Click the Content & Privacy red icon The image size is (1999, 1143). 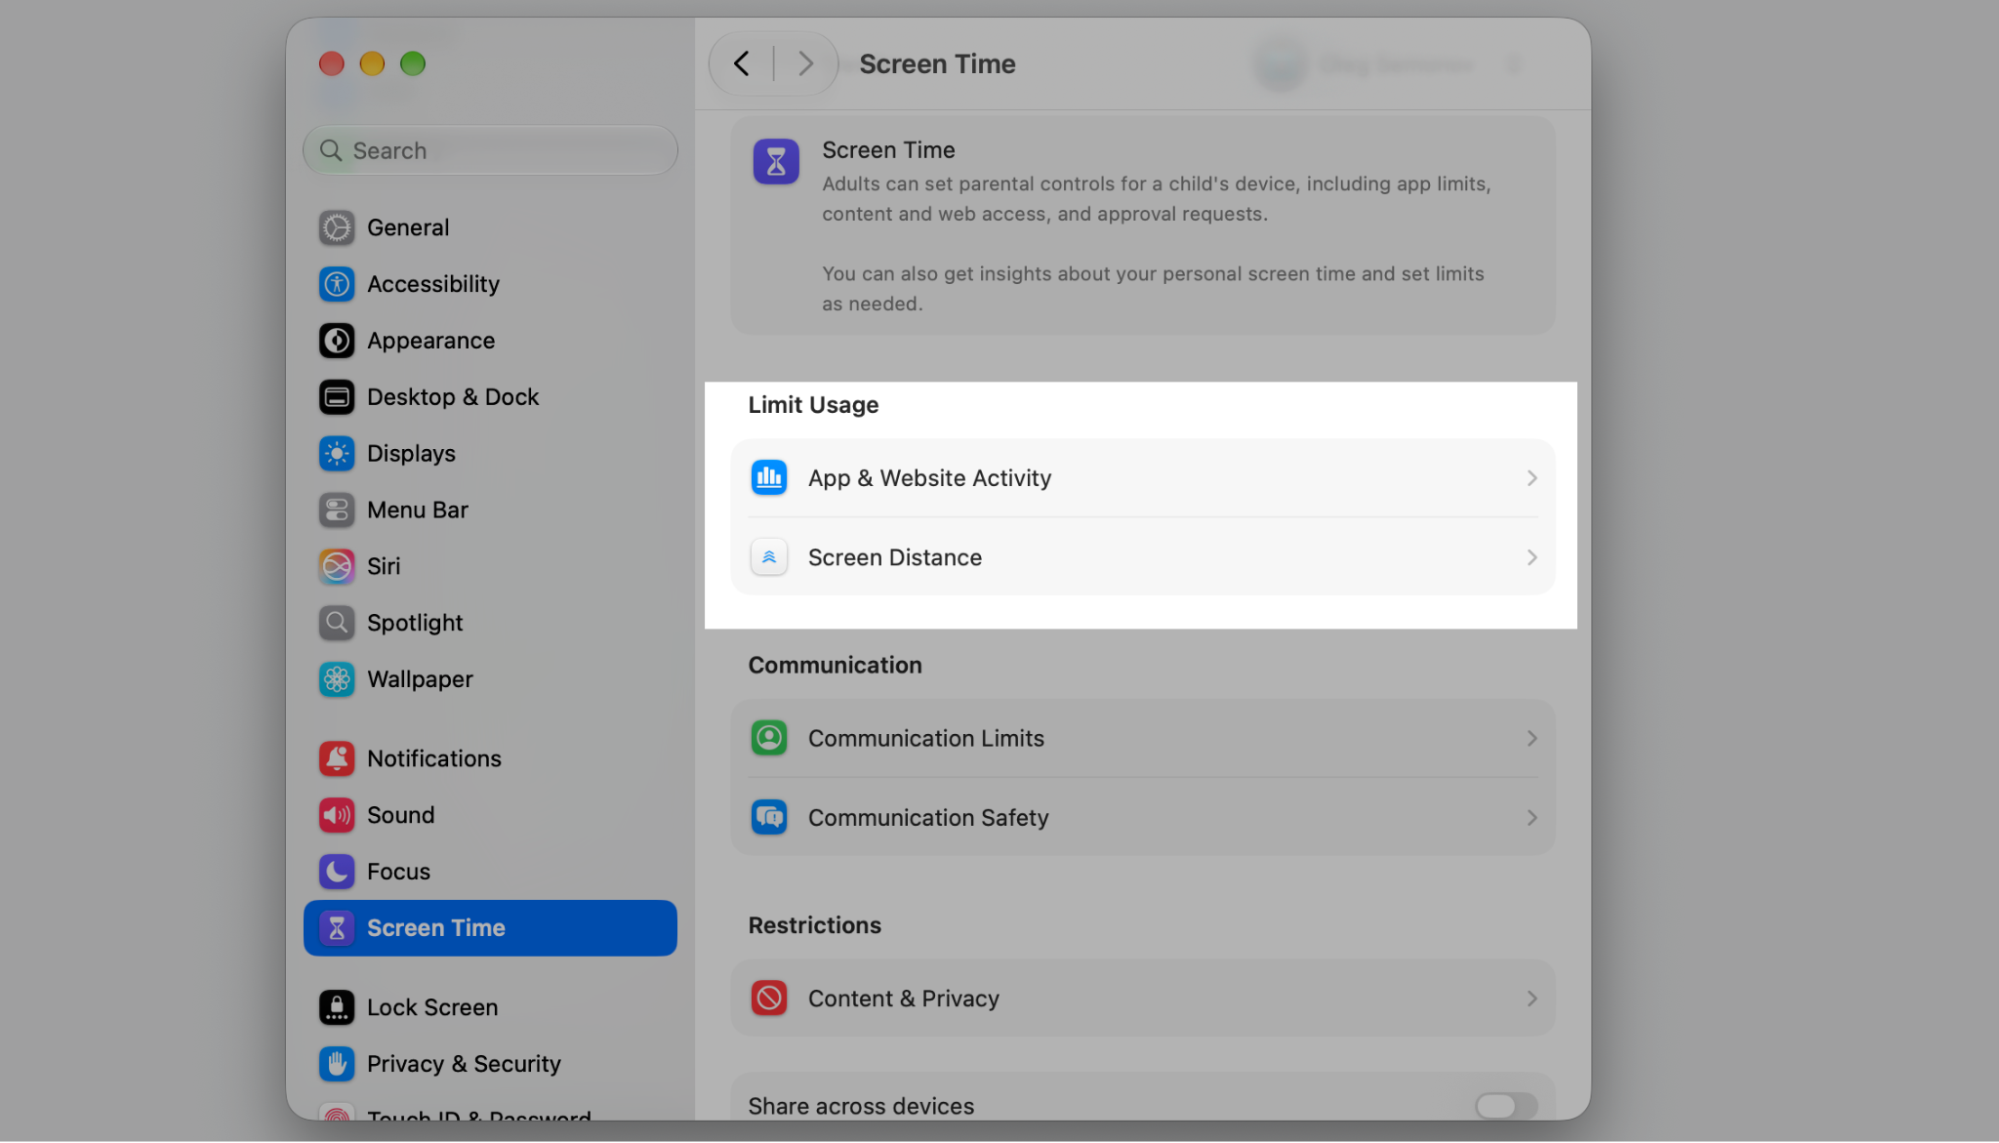[769, 998]
